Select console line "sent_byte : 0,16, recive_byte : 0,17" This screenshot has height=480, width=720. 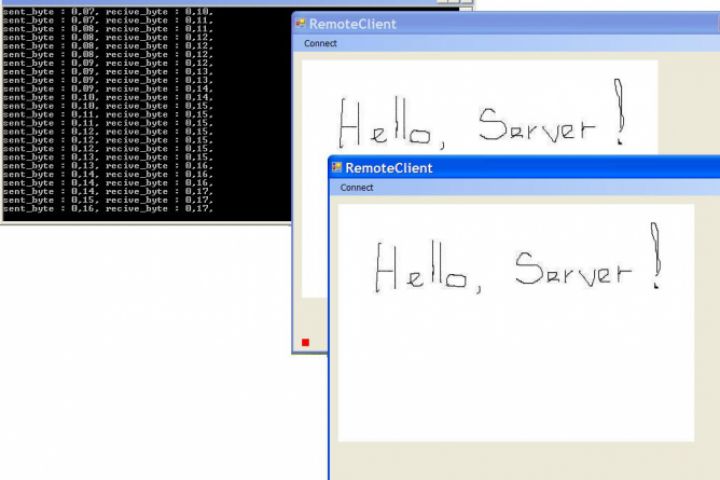coord(108,209)
